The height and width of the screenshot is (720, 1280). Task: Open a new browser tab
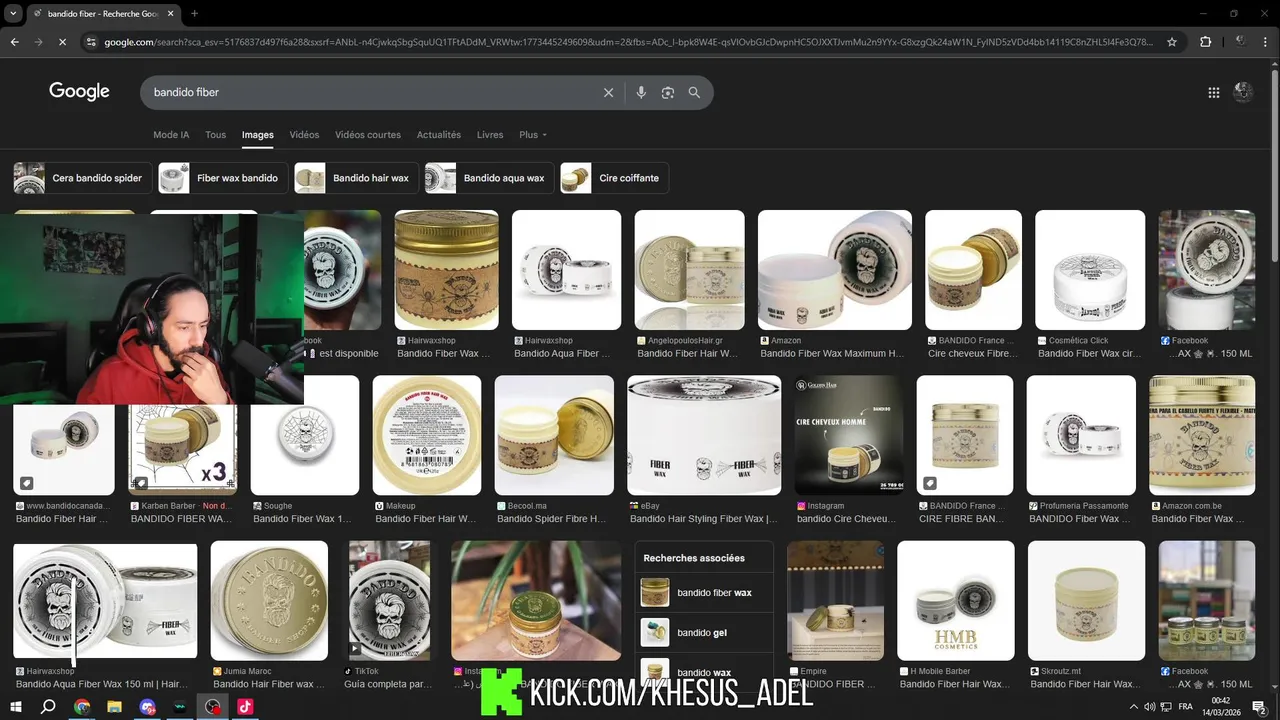point(194,14)
